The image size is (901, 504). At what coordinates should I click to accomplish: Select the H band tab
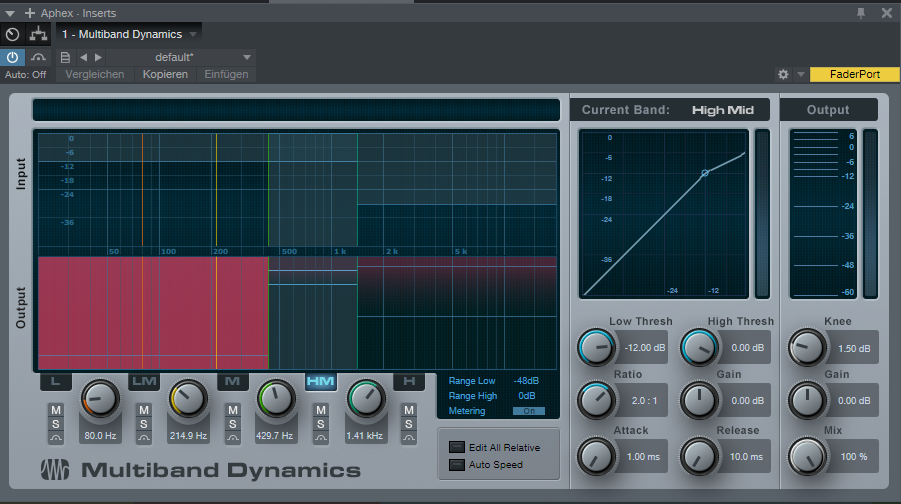pos(409,382)
